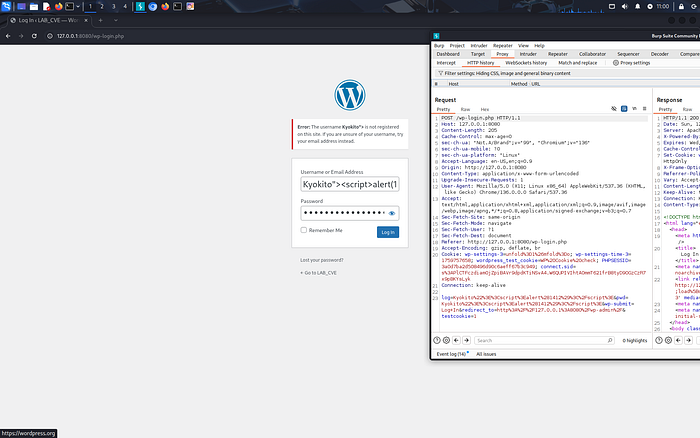Sort history by Method column header
700x438 pixels.
(x=519, y=84)
